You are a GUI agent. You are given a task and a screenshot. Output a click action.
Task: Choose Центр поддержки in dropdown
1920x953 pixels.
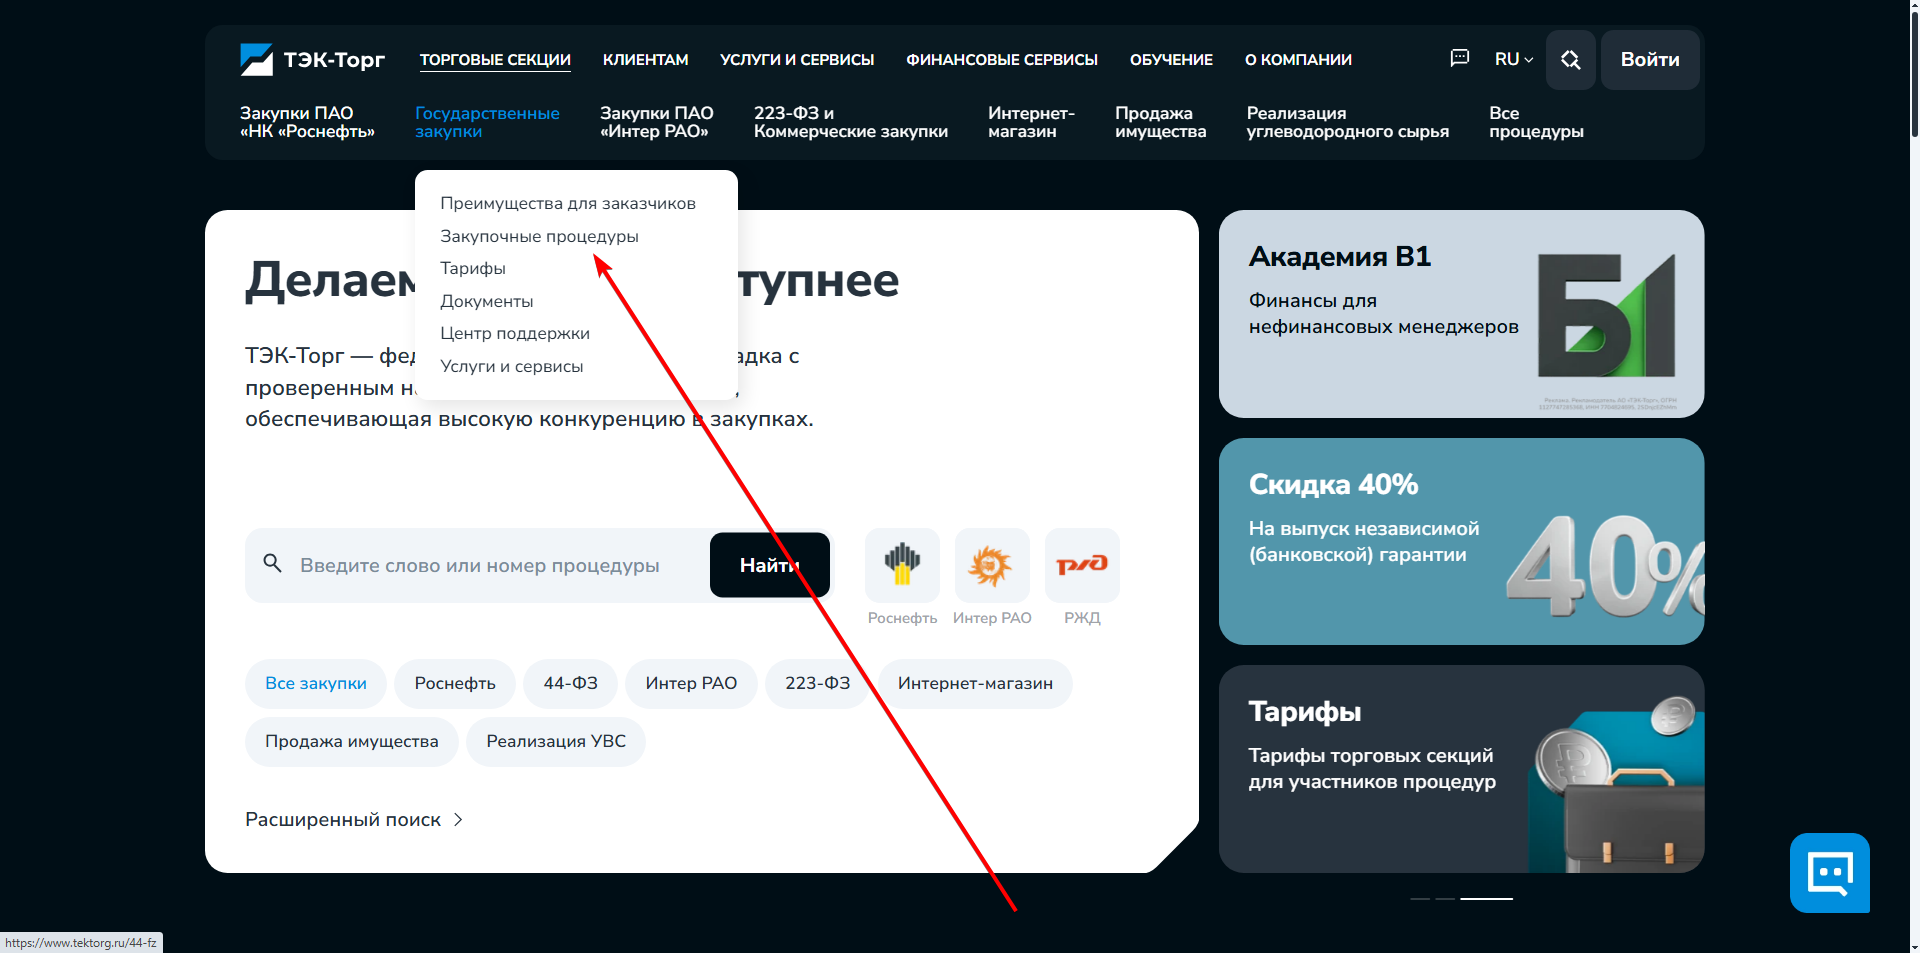(x=515, y=333)
